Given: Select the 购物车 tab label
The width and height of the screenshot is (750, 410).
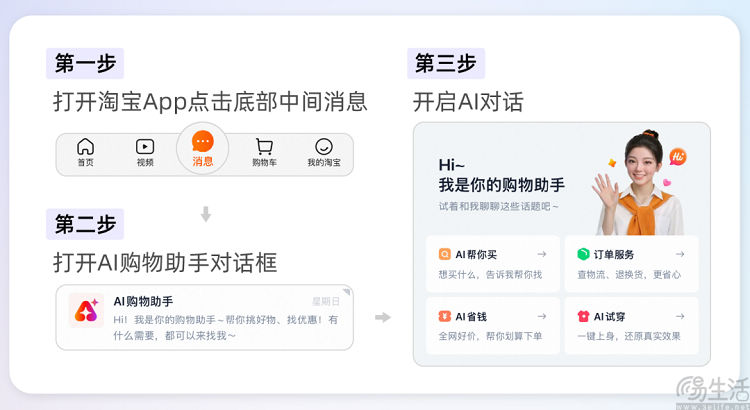Looking at the screenshot, I should pos(264,163).
